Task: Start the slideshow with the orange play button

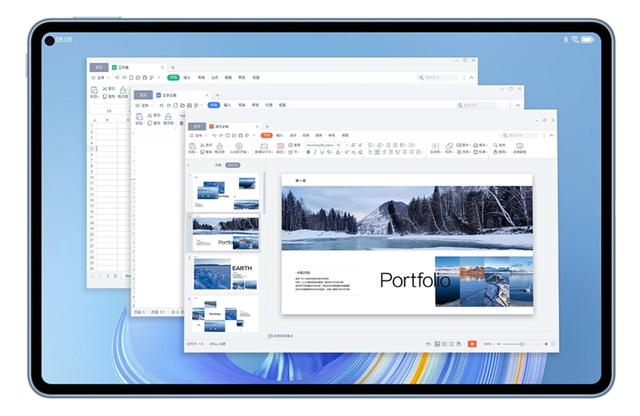Action: click(472, 344)
